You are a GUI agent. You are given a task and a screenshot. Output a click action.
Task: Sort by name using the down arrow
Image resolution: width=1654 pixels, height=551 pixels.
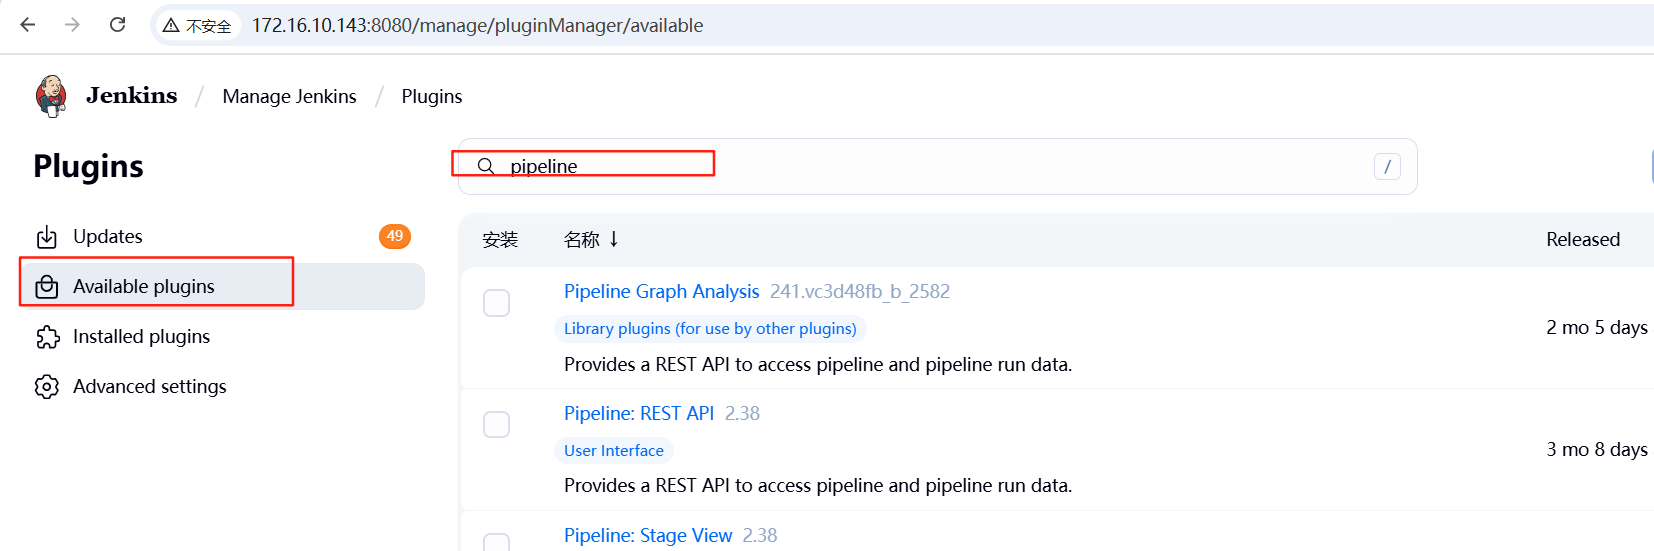coord(614,239)
